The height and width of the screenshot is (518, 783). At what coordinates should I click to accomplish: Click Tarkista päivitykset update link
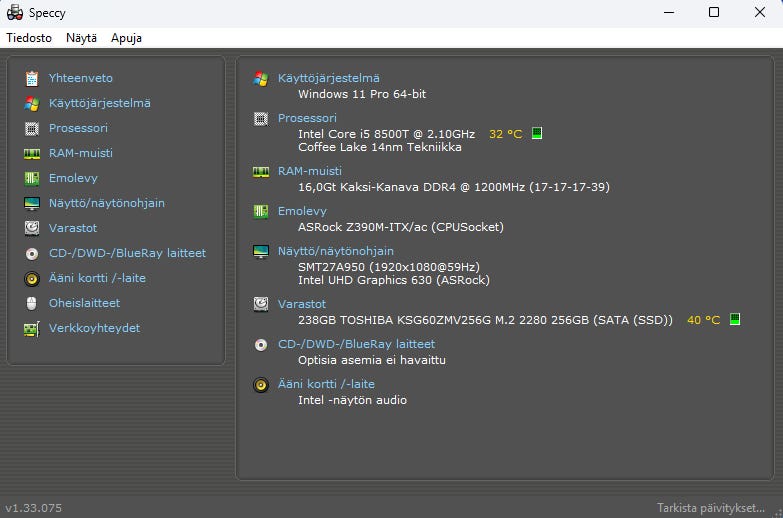(x=710, y=507)
